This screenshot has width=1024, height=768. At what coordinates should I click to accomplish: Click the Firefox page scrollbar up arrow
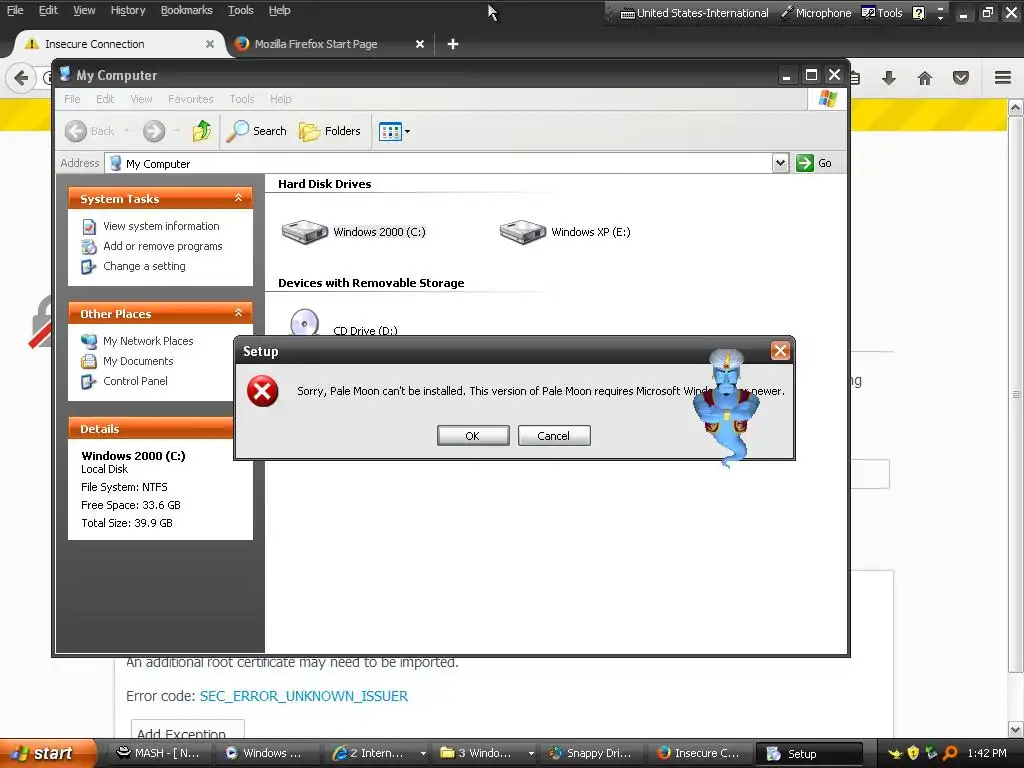pyautogui.click(x=1016, y=106)
